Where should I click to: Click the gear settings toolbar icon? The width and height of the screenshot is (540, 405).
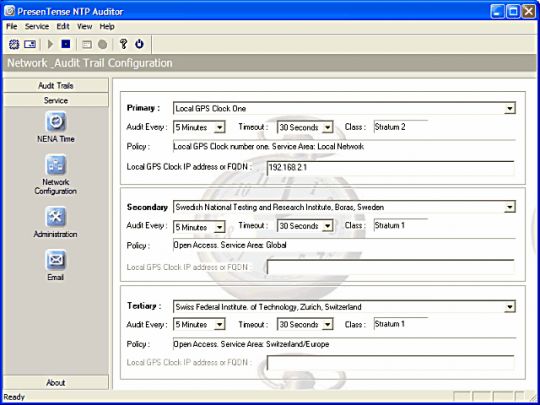[x=14, y=44]
